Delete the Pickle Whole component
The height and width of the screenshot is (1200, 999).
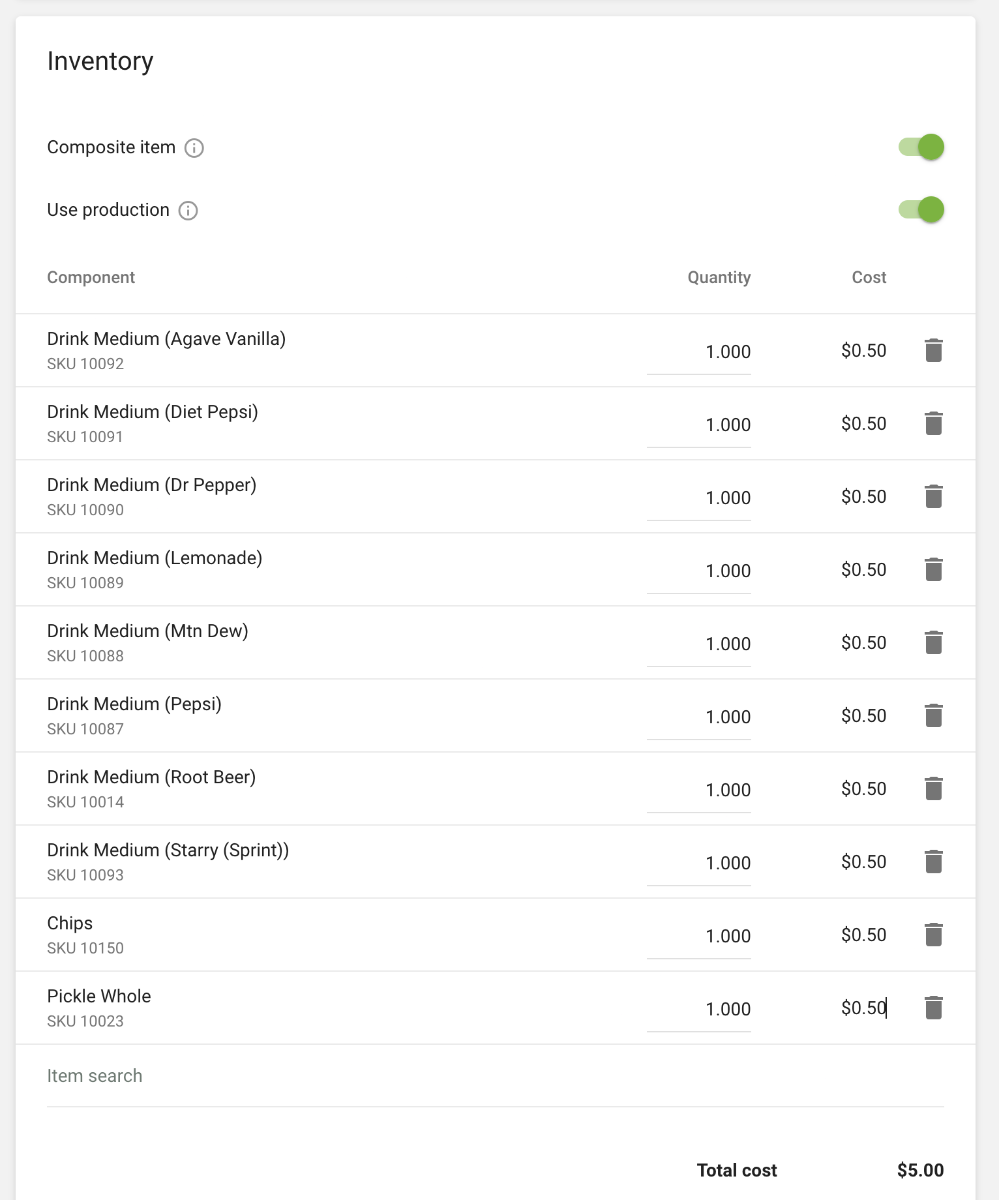(x=933, y=1008)
